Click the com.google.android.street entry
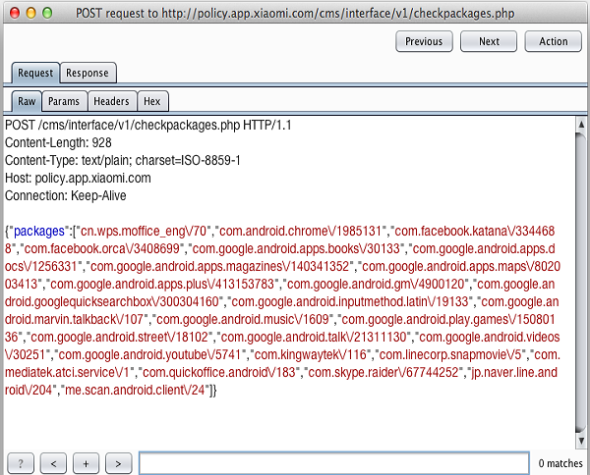 click(x=119, y=337)
